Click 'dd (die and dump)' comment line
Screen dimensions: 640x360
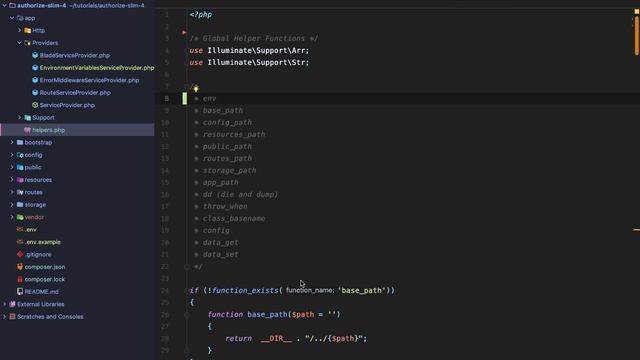pos(240,195)
